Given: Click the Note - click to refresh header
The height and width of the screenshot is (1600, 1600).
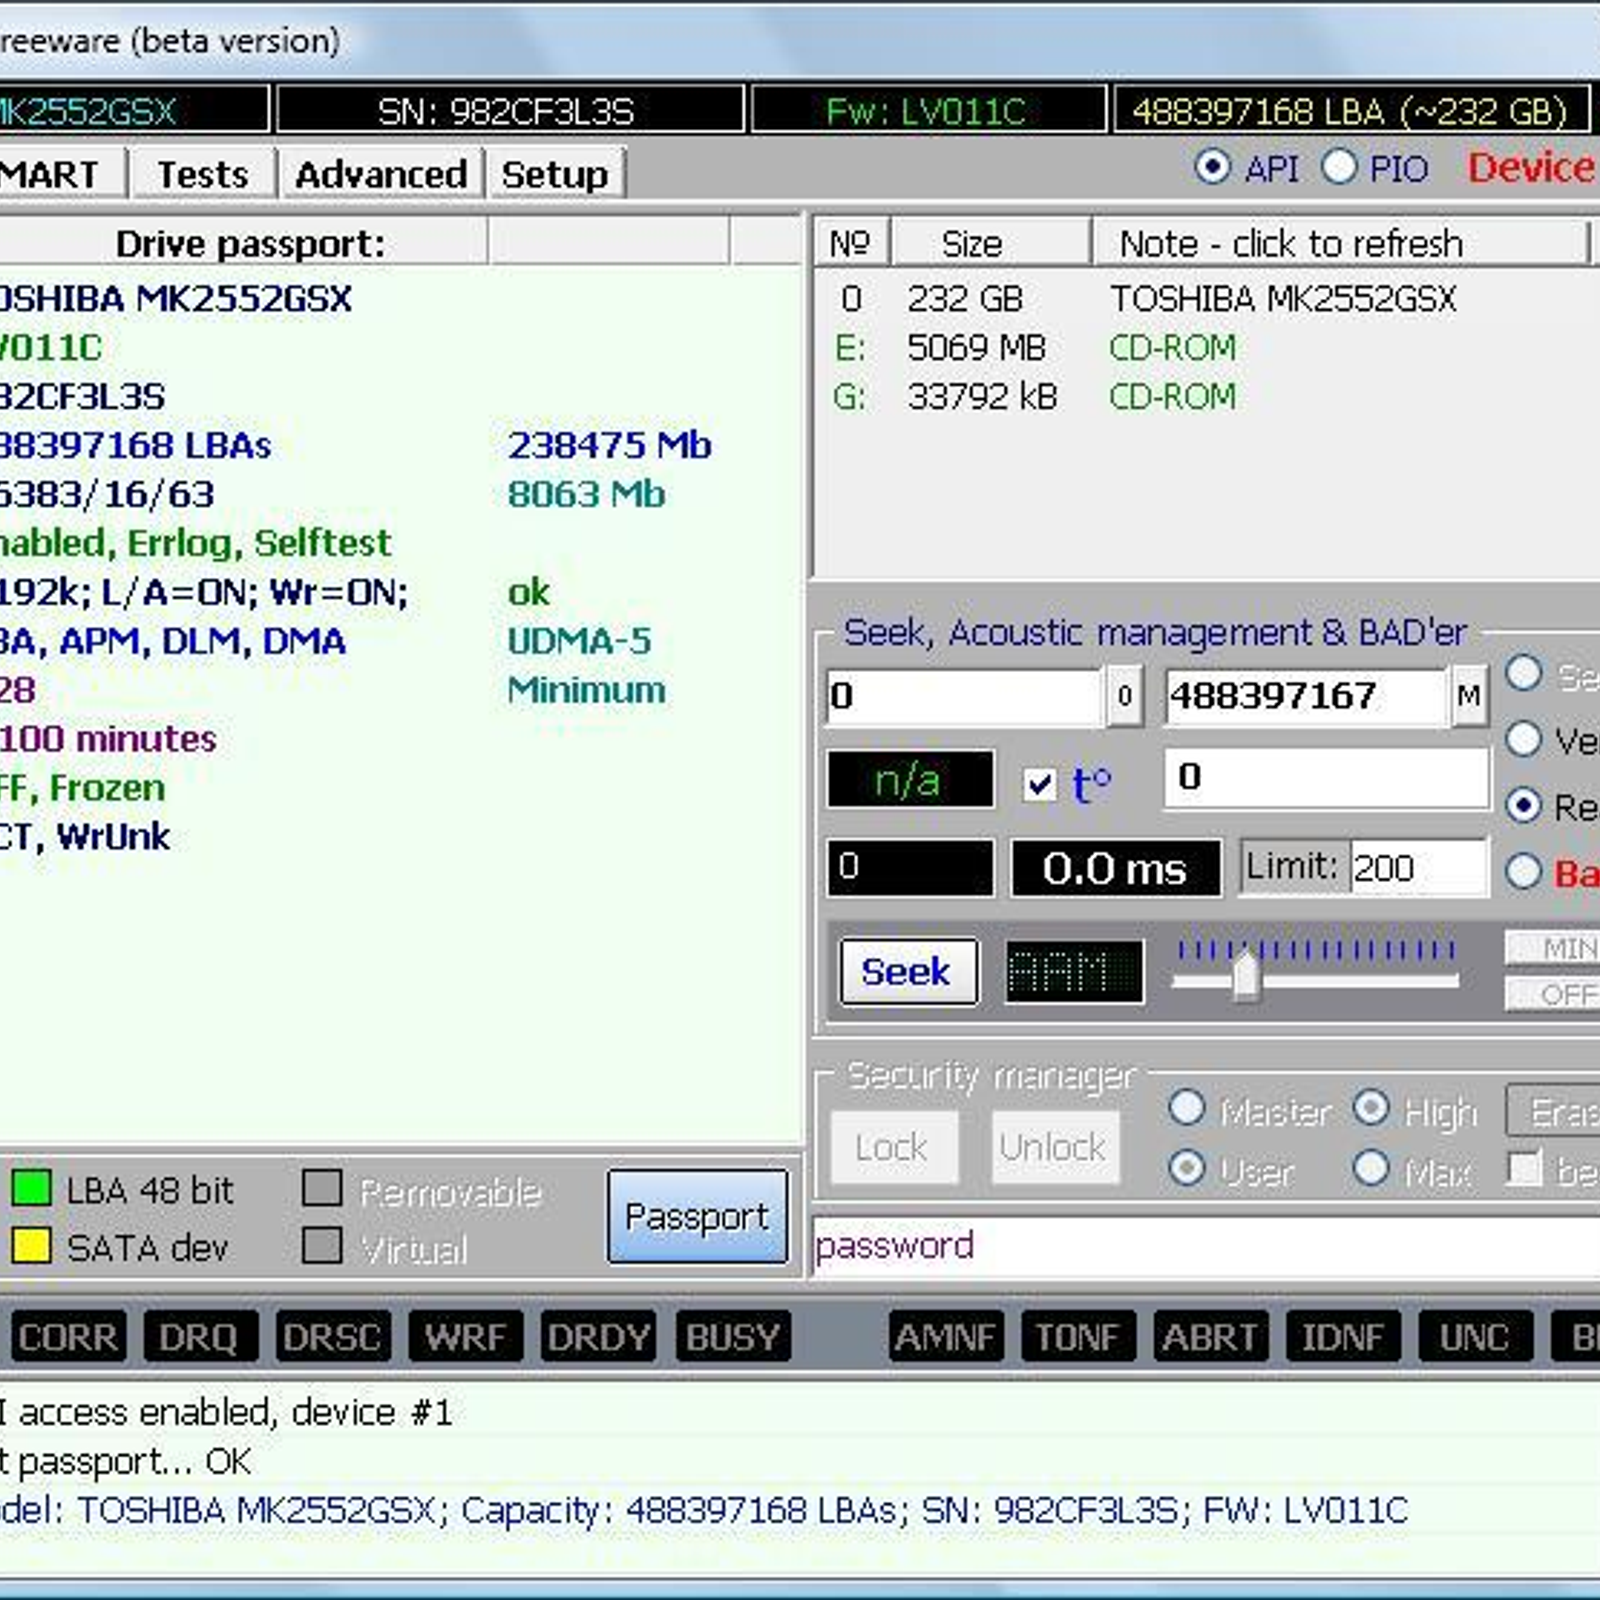Looking at the screenshot, I should [1340, 243].
